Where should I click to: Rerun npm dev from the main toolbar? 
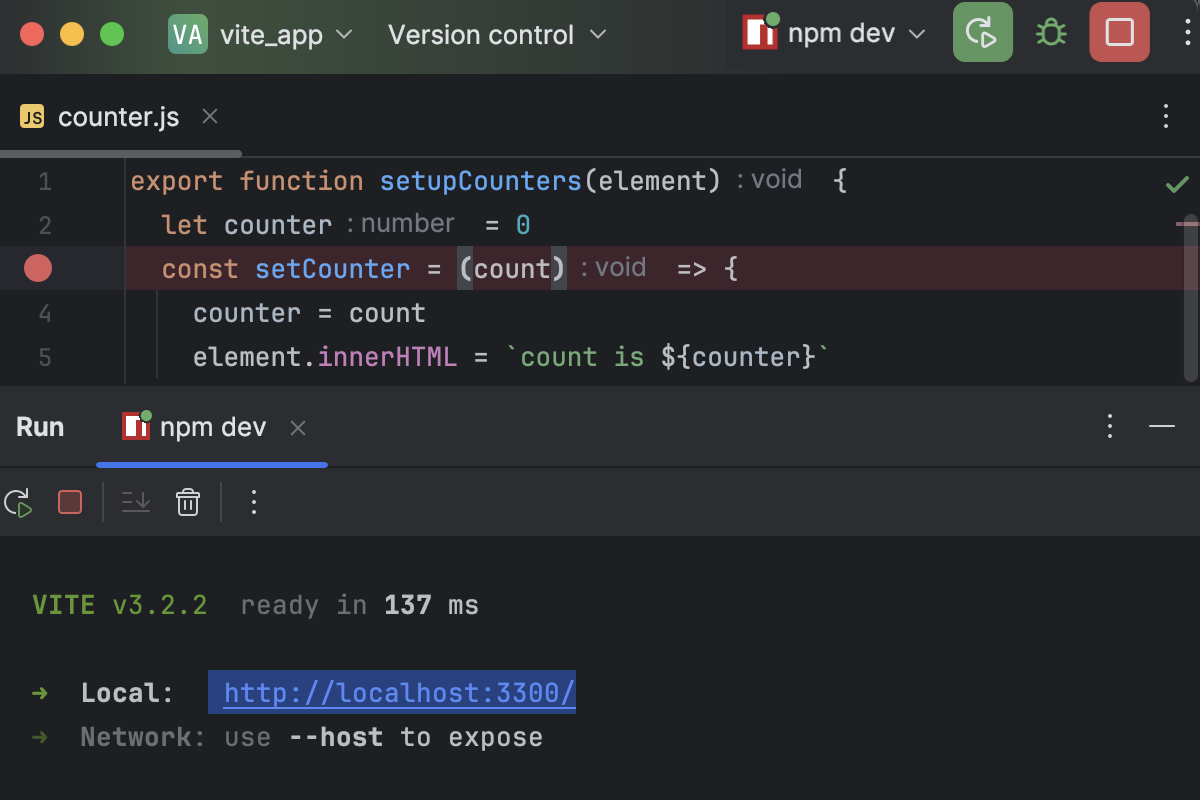pyautogui.click(x=982, y=32)
